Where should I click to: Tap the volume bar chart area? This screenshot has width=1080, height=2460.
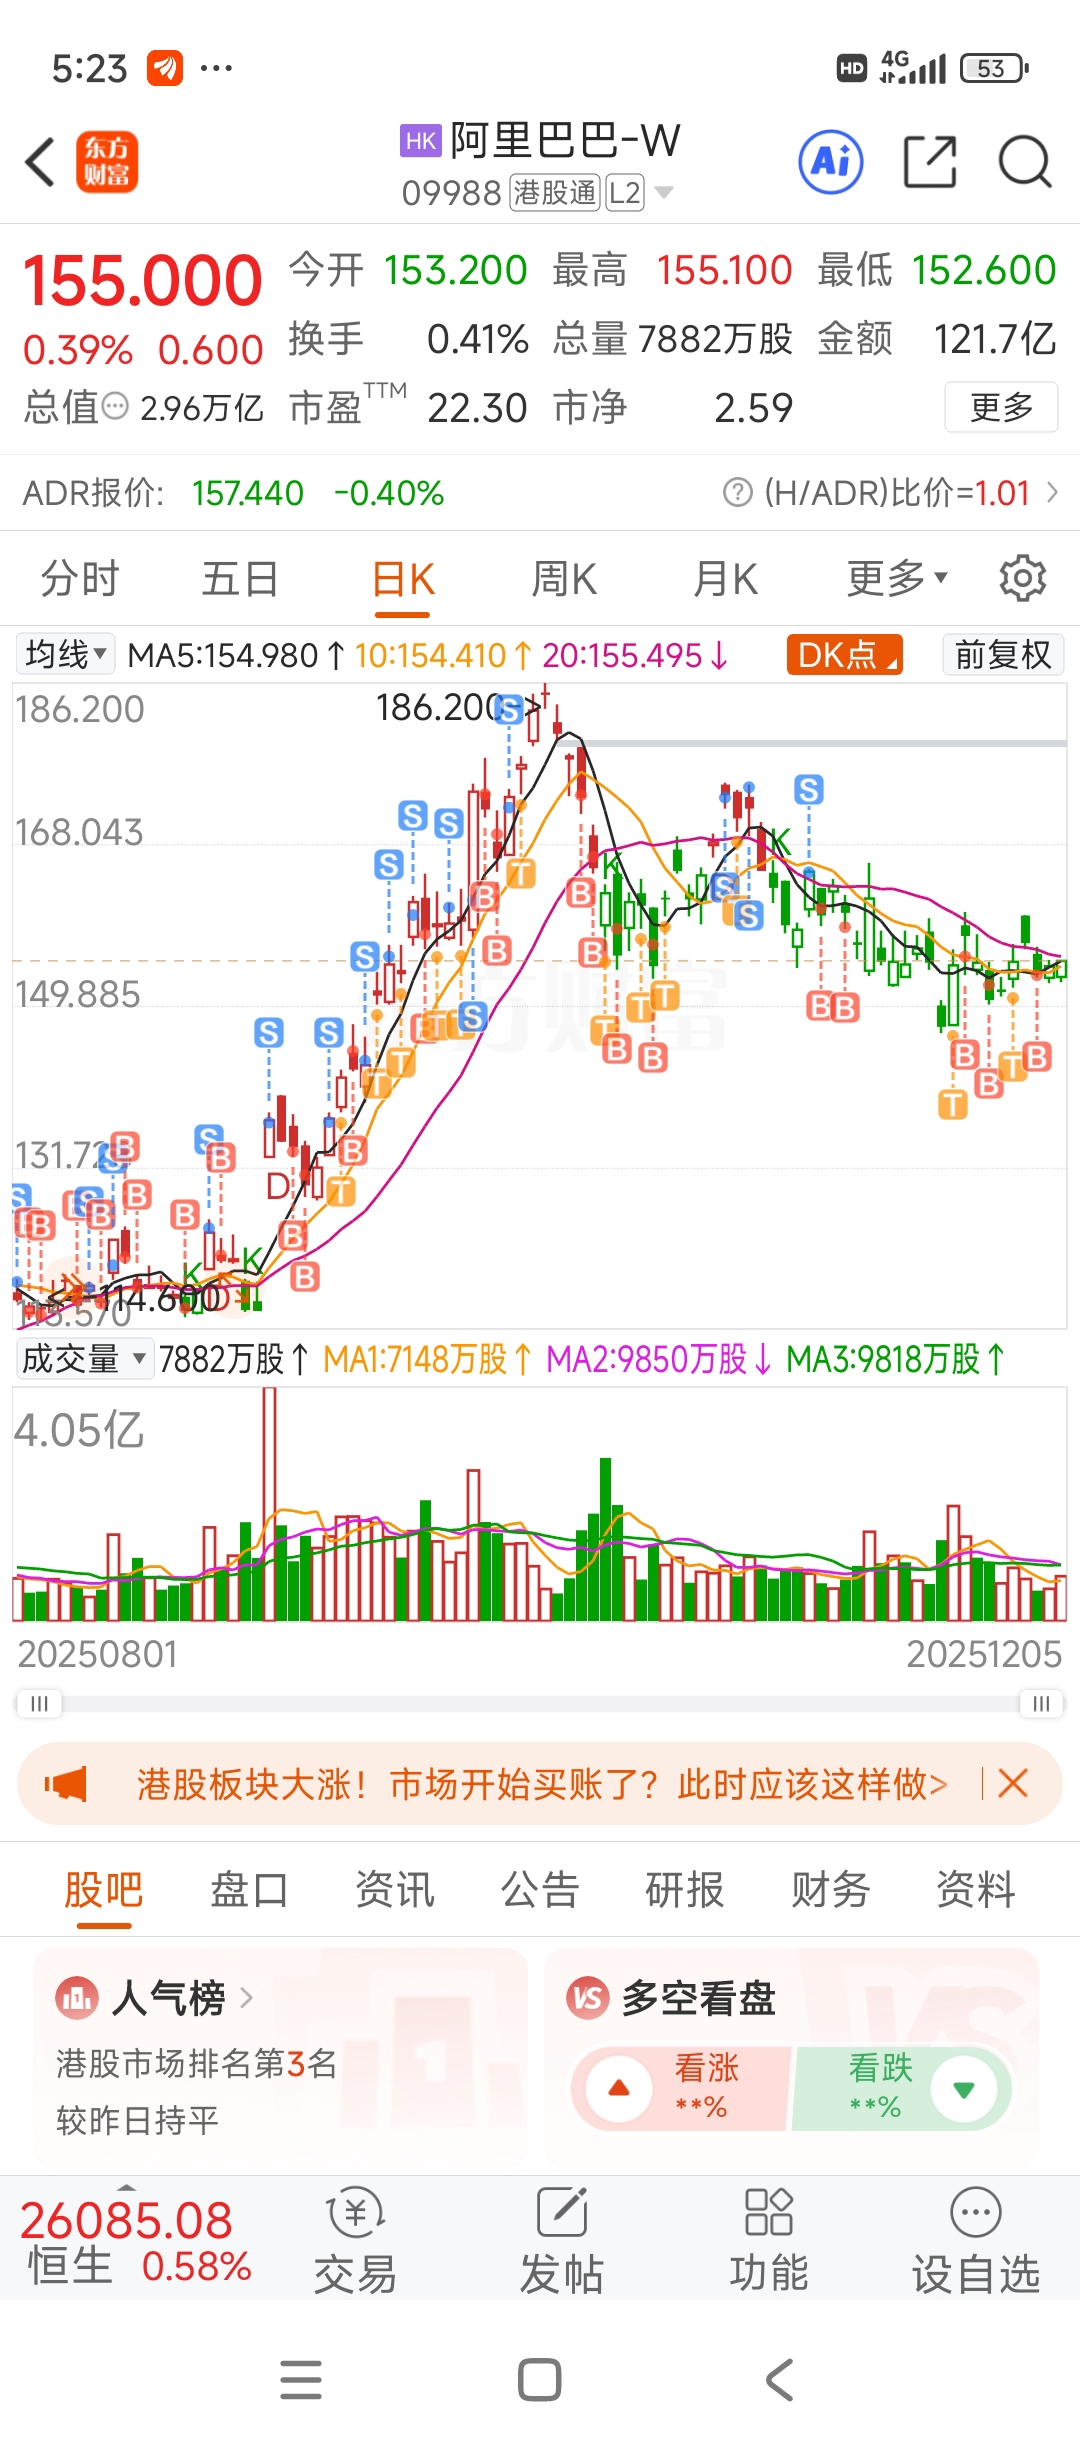pos(540,1505)
